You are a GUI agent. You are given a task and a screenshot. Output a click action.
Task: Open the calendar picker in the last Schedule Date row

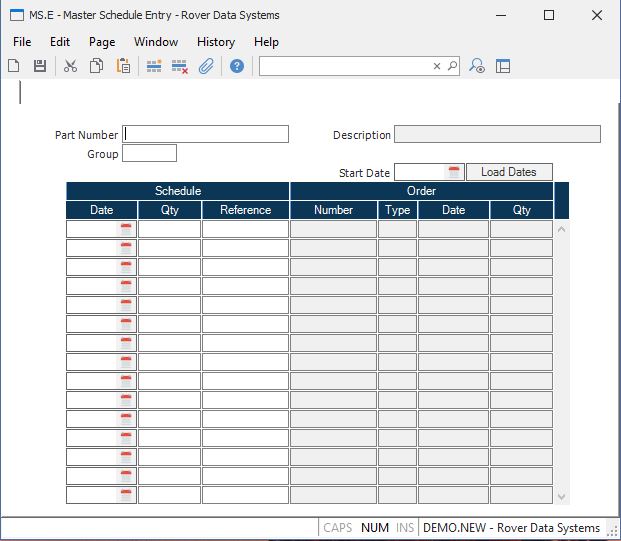point(126,495)
